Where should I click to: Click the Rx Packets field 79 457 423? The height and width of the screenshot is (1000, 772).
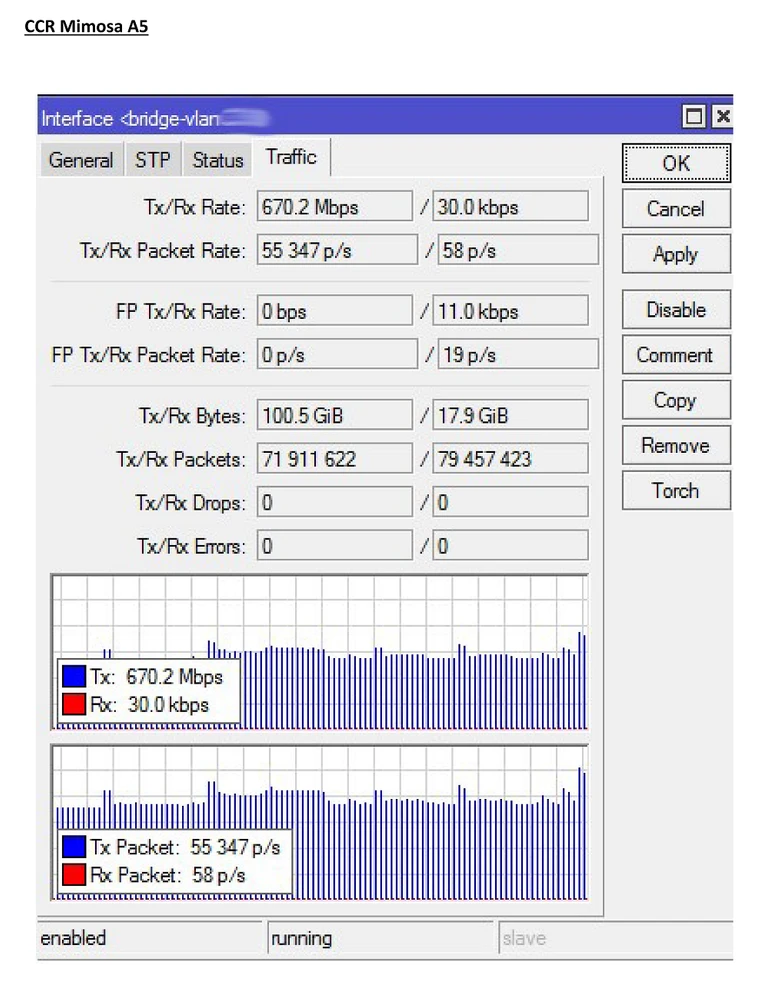point(510,460)
